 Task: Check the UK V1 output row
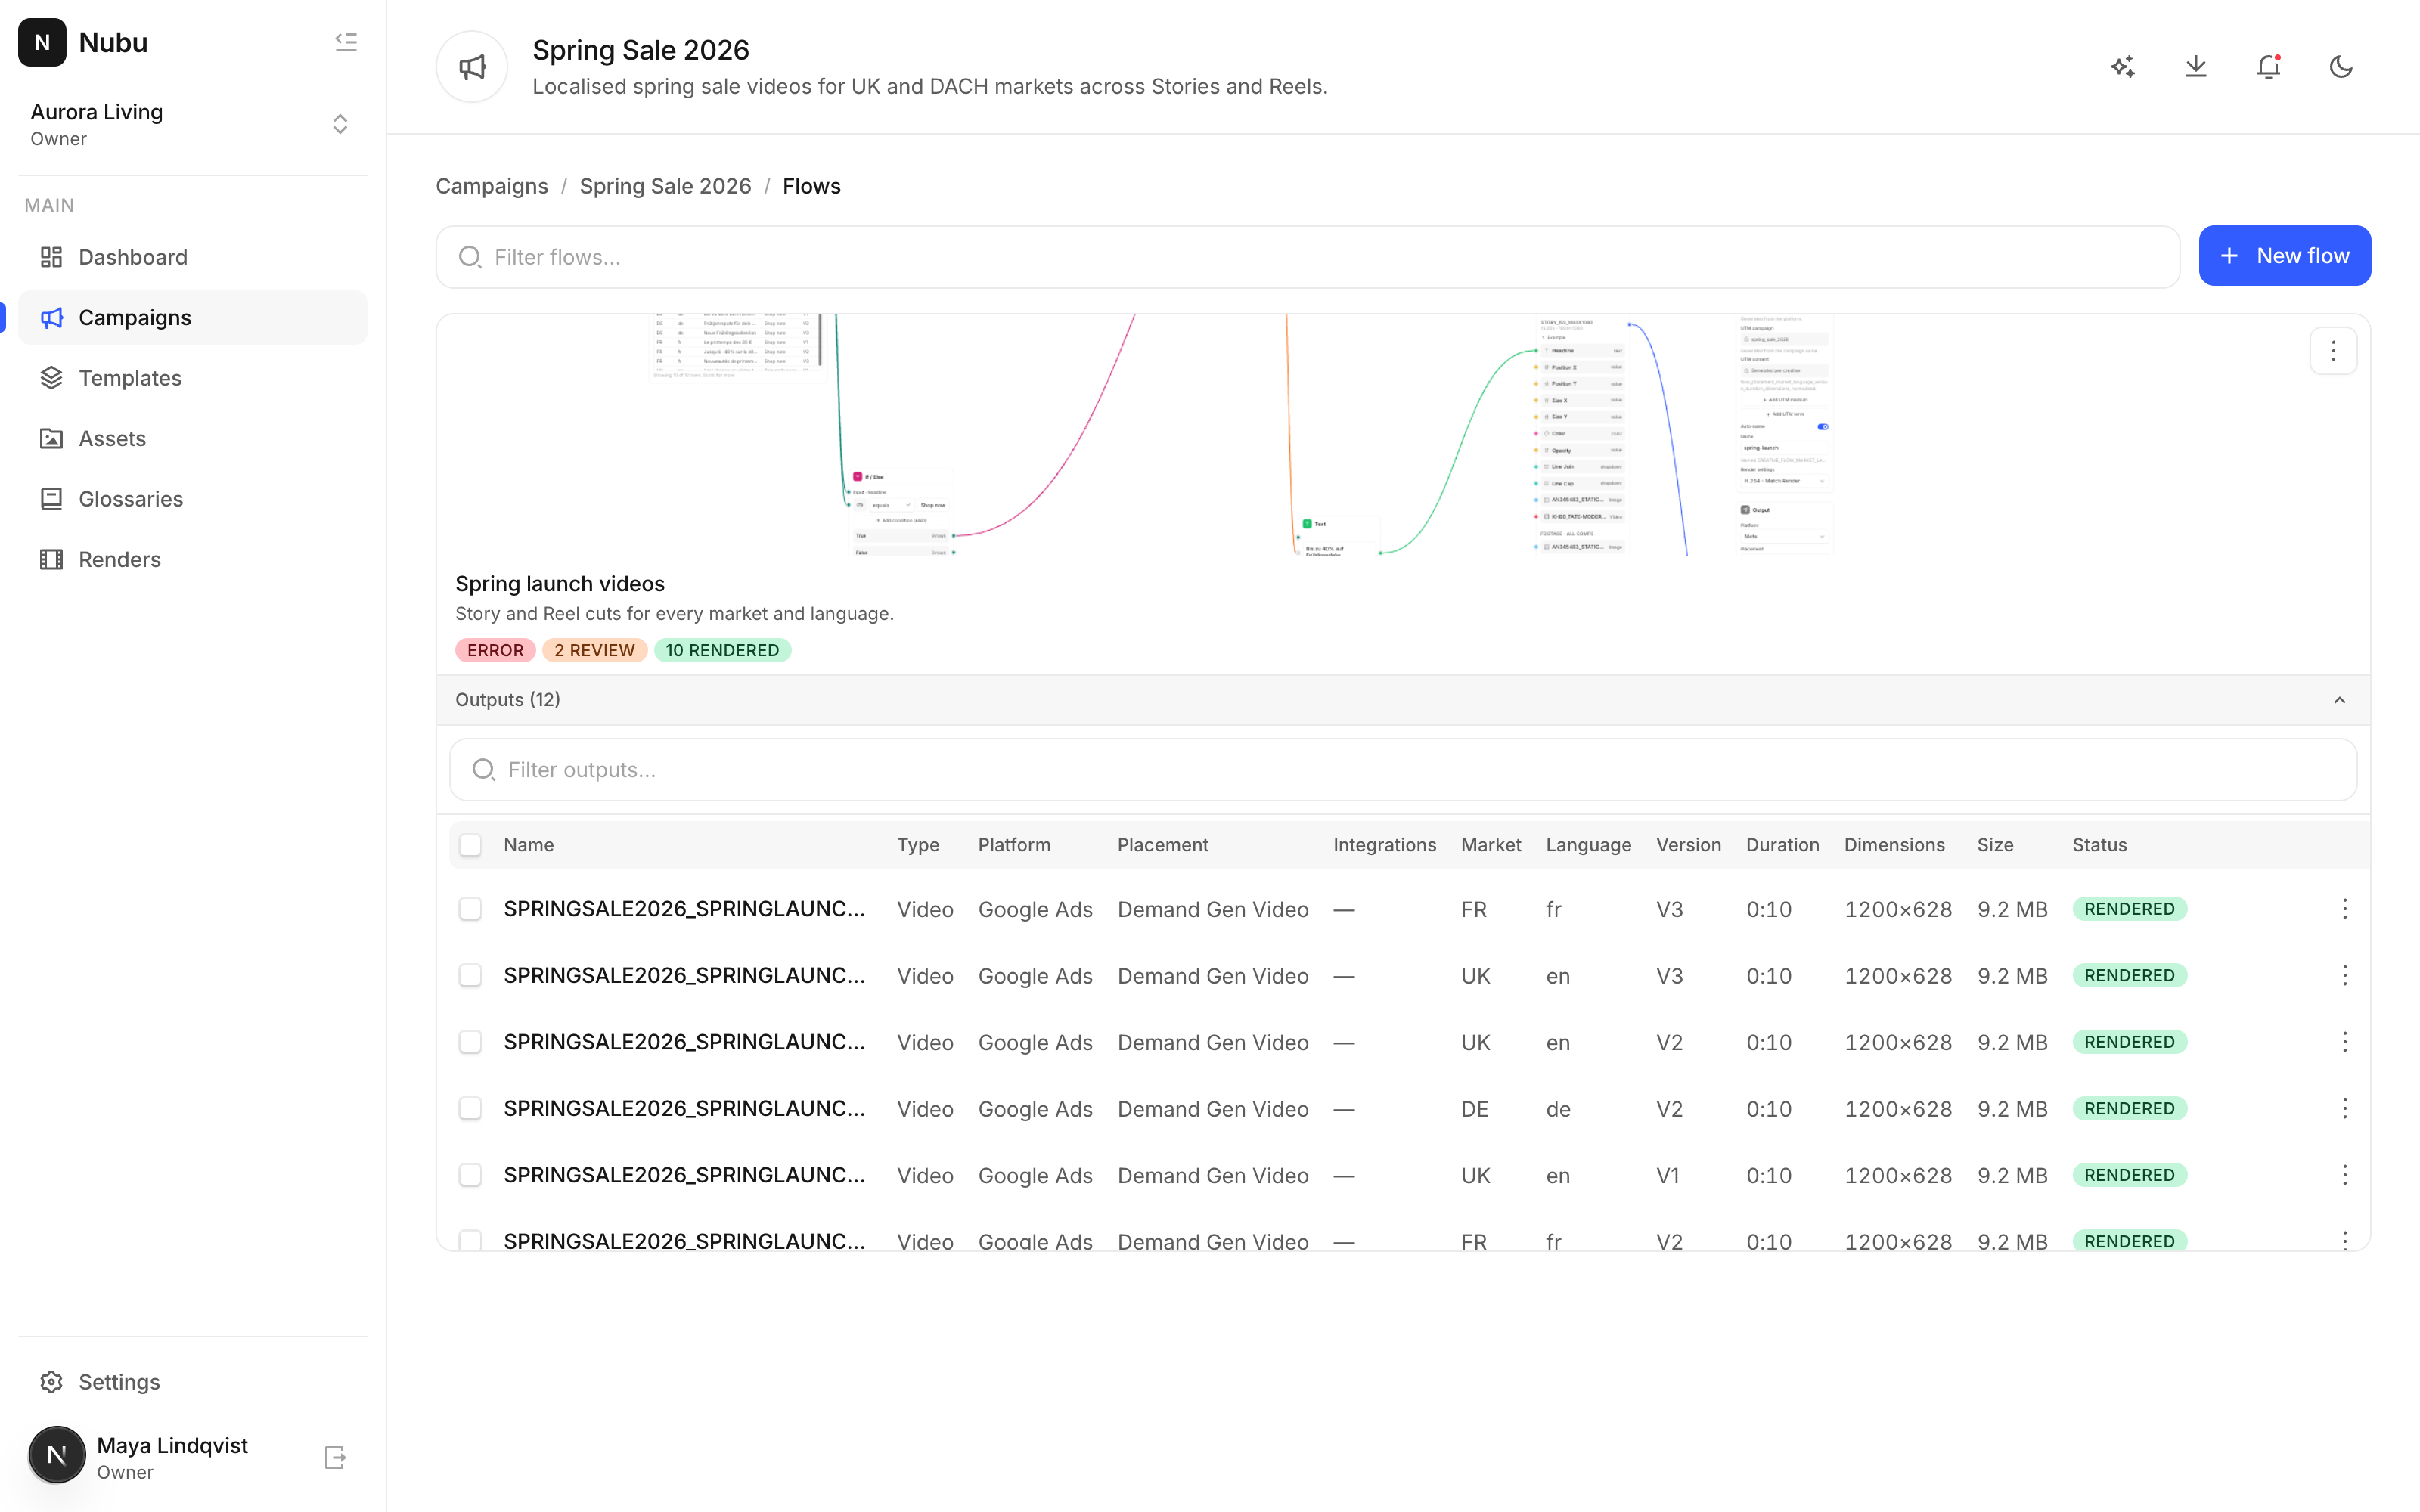470,1175
